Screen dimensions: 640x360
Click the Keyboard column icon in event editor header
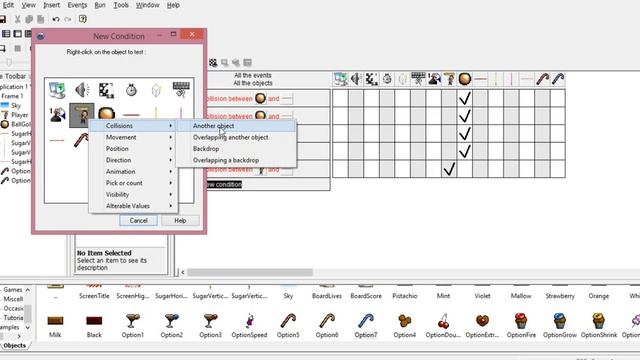click(418, 79)
